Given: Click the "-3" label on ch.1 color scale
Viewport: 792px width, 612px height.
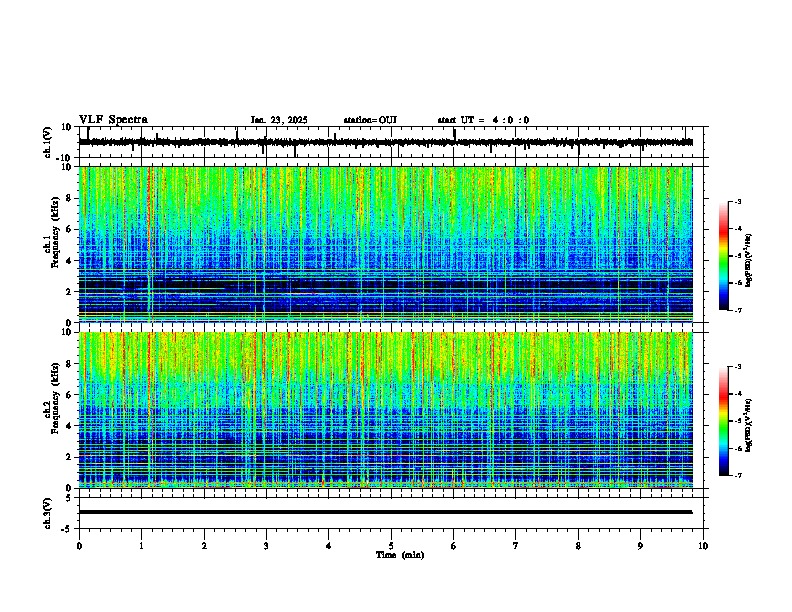Looking at the screenshot, I should (x=737, y=202).
